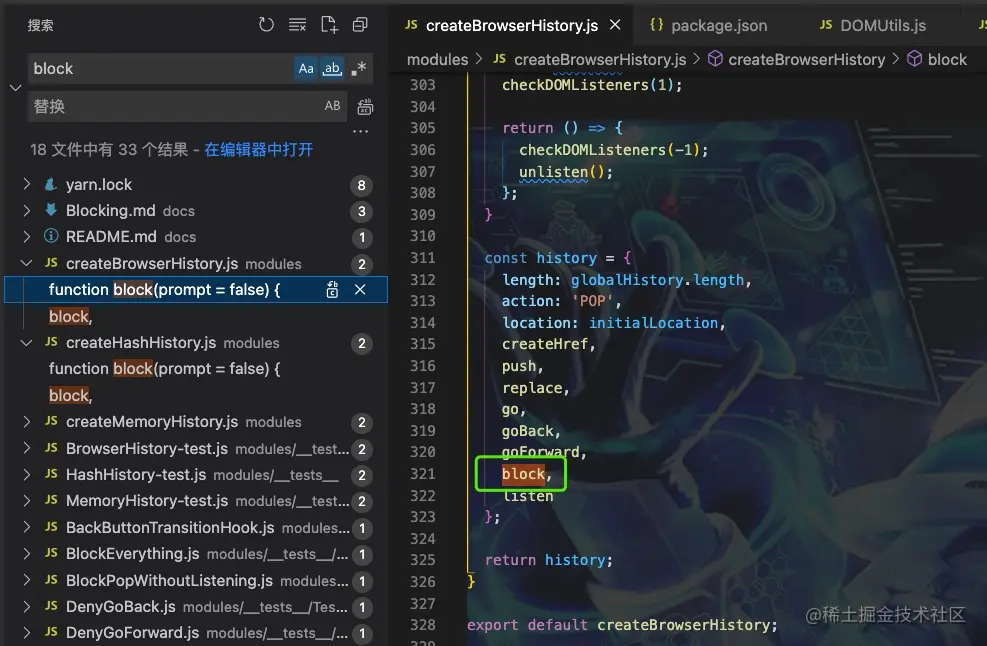Expand createMemoryHistory.js results
Screen dimensions: 987x646
point(26,422)
